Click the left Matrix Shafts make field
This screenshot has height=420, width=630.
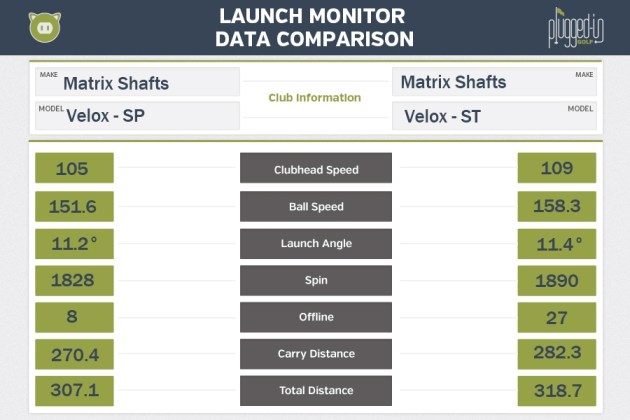138,82
